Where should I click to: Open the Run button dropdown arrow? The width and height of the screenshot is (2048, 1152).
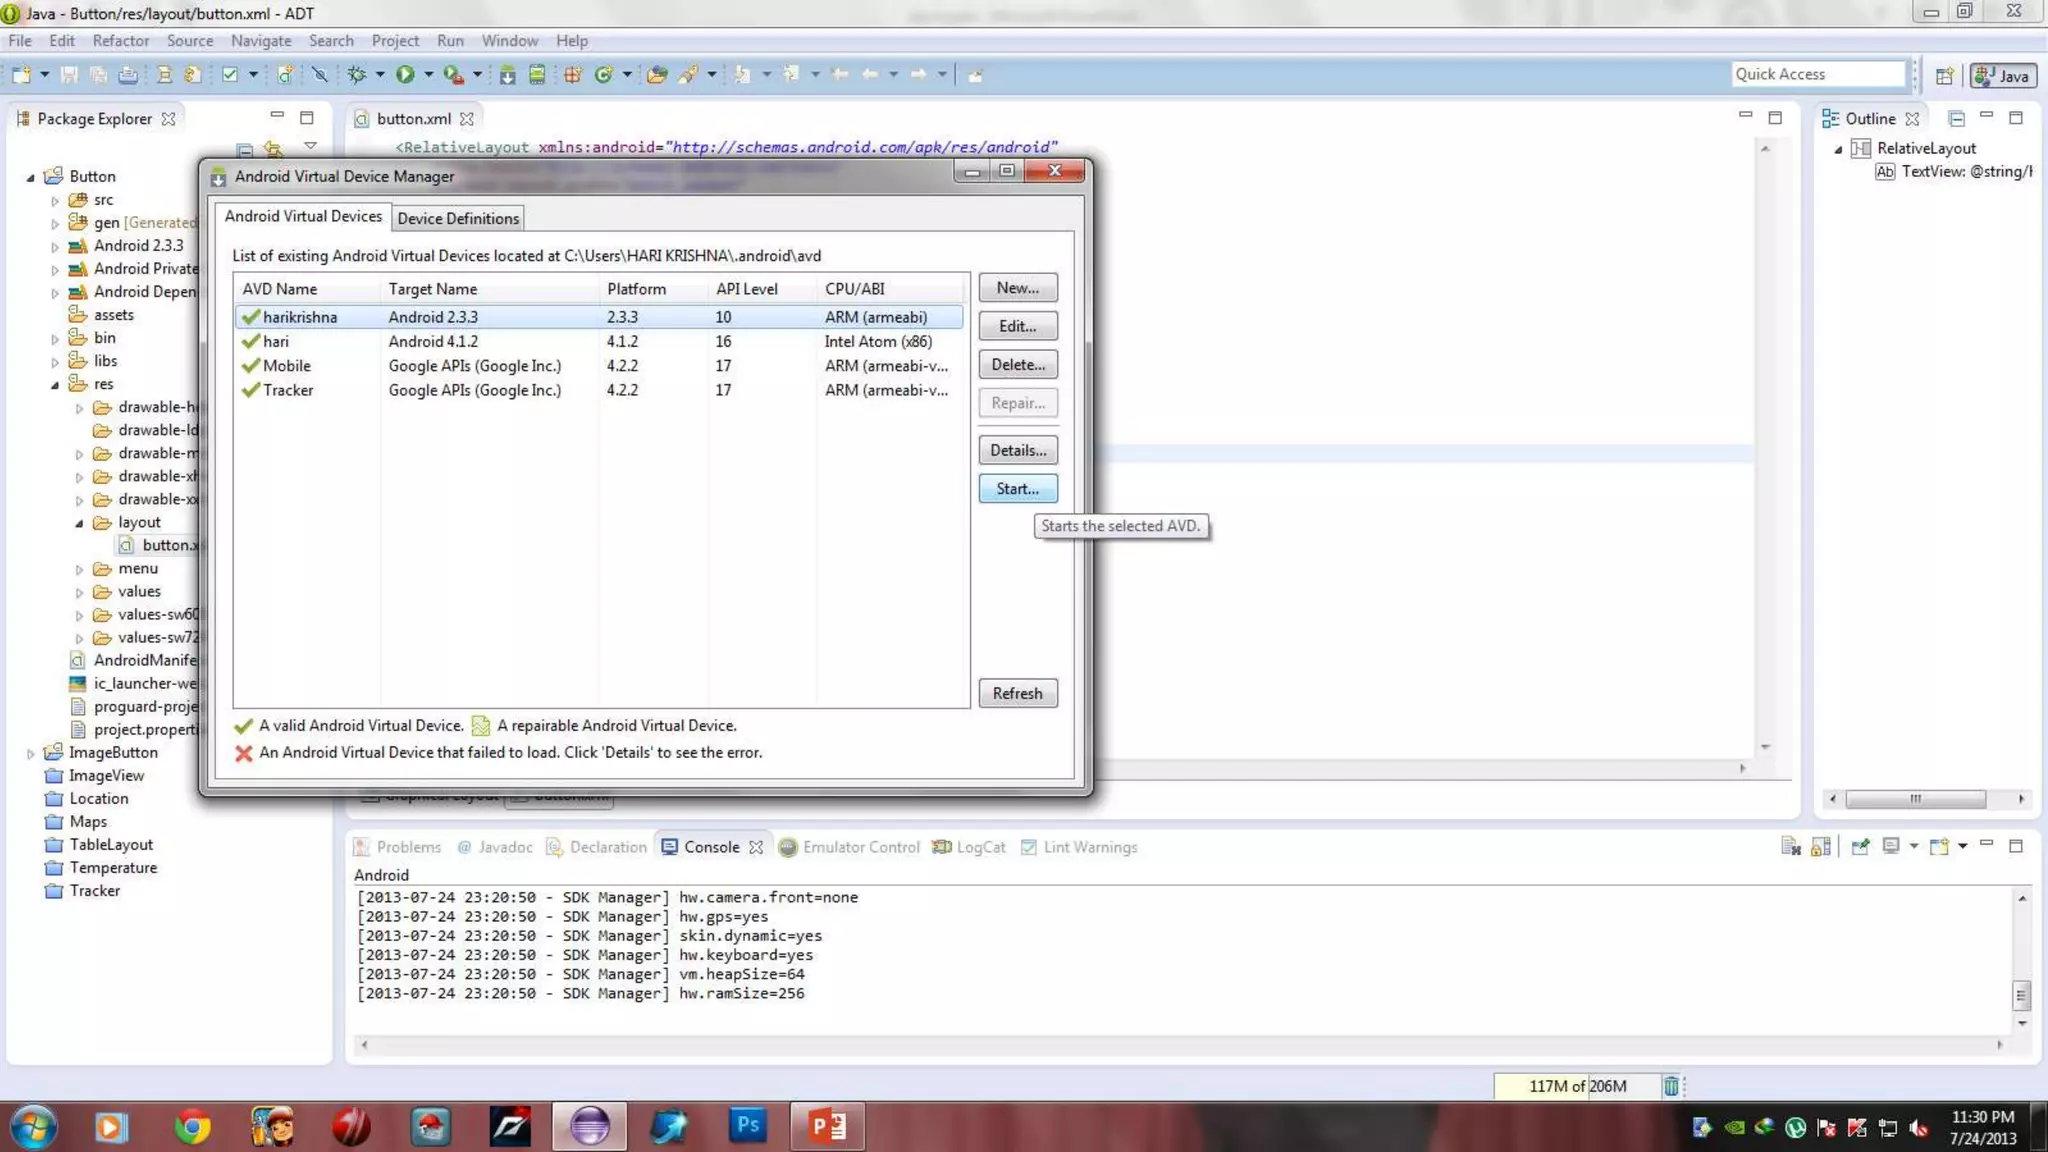point(428,74)
